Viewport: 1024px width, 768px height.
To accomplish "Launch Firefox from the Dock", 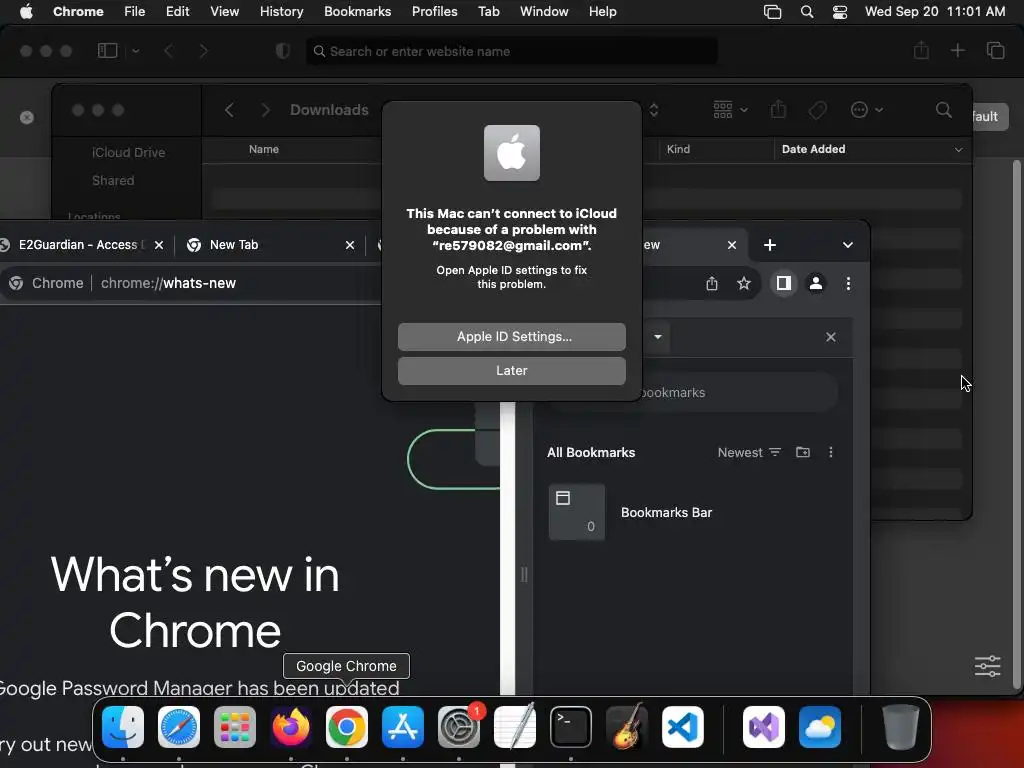I will 291,727.
